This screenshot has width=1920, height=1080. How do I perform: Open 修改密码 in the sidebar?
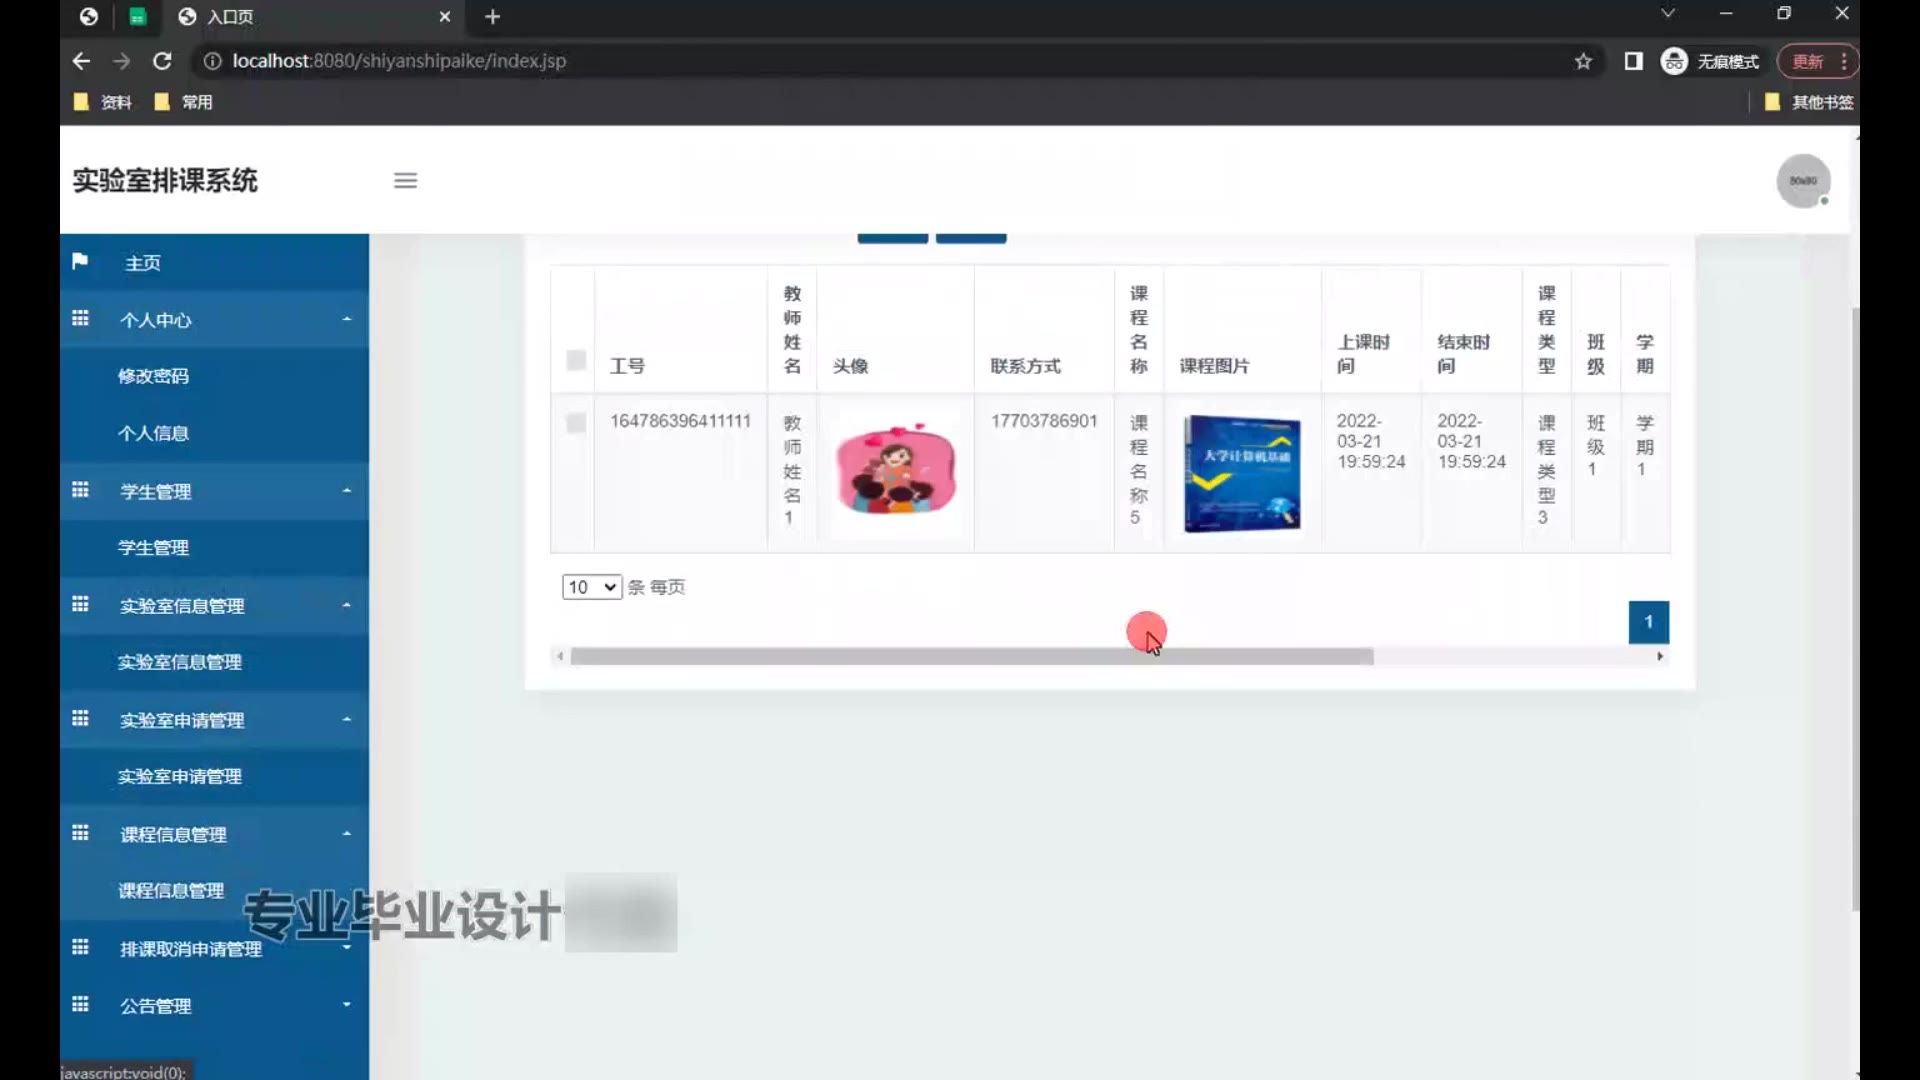click(x=153, y=376)
